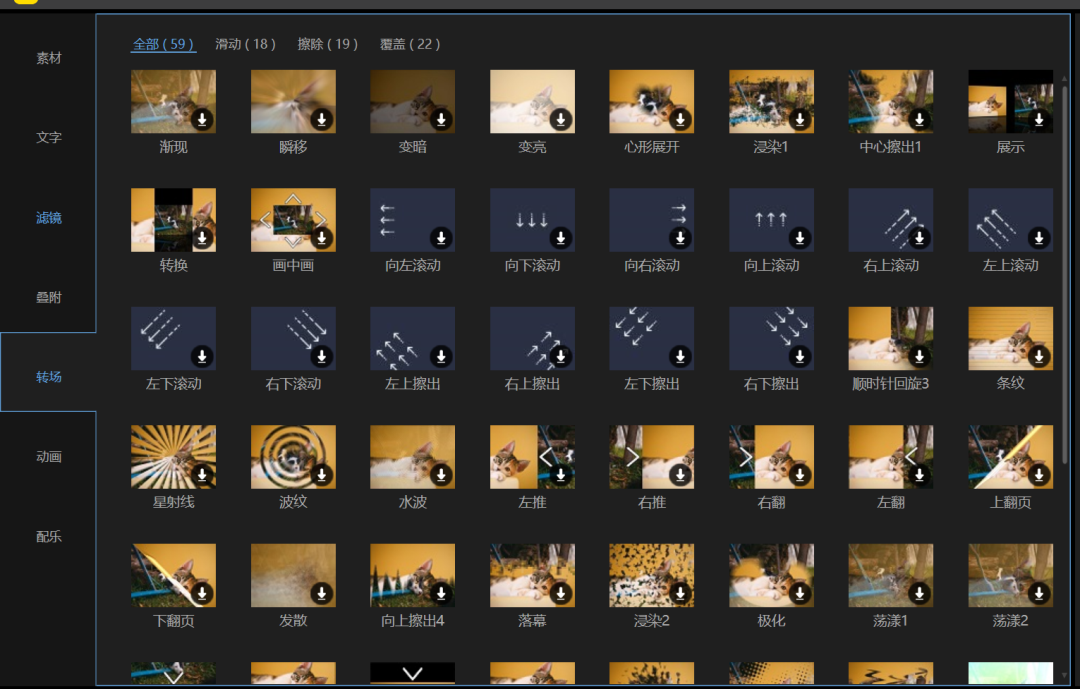
Task: Open the 配乐 sidebar section
Action: click(x=48, y=536)
